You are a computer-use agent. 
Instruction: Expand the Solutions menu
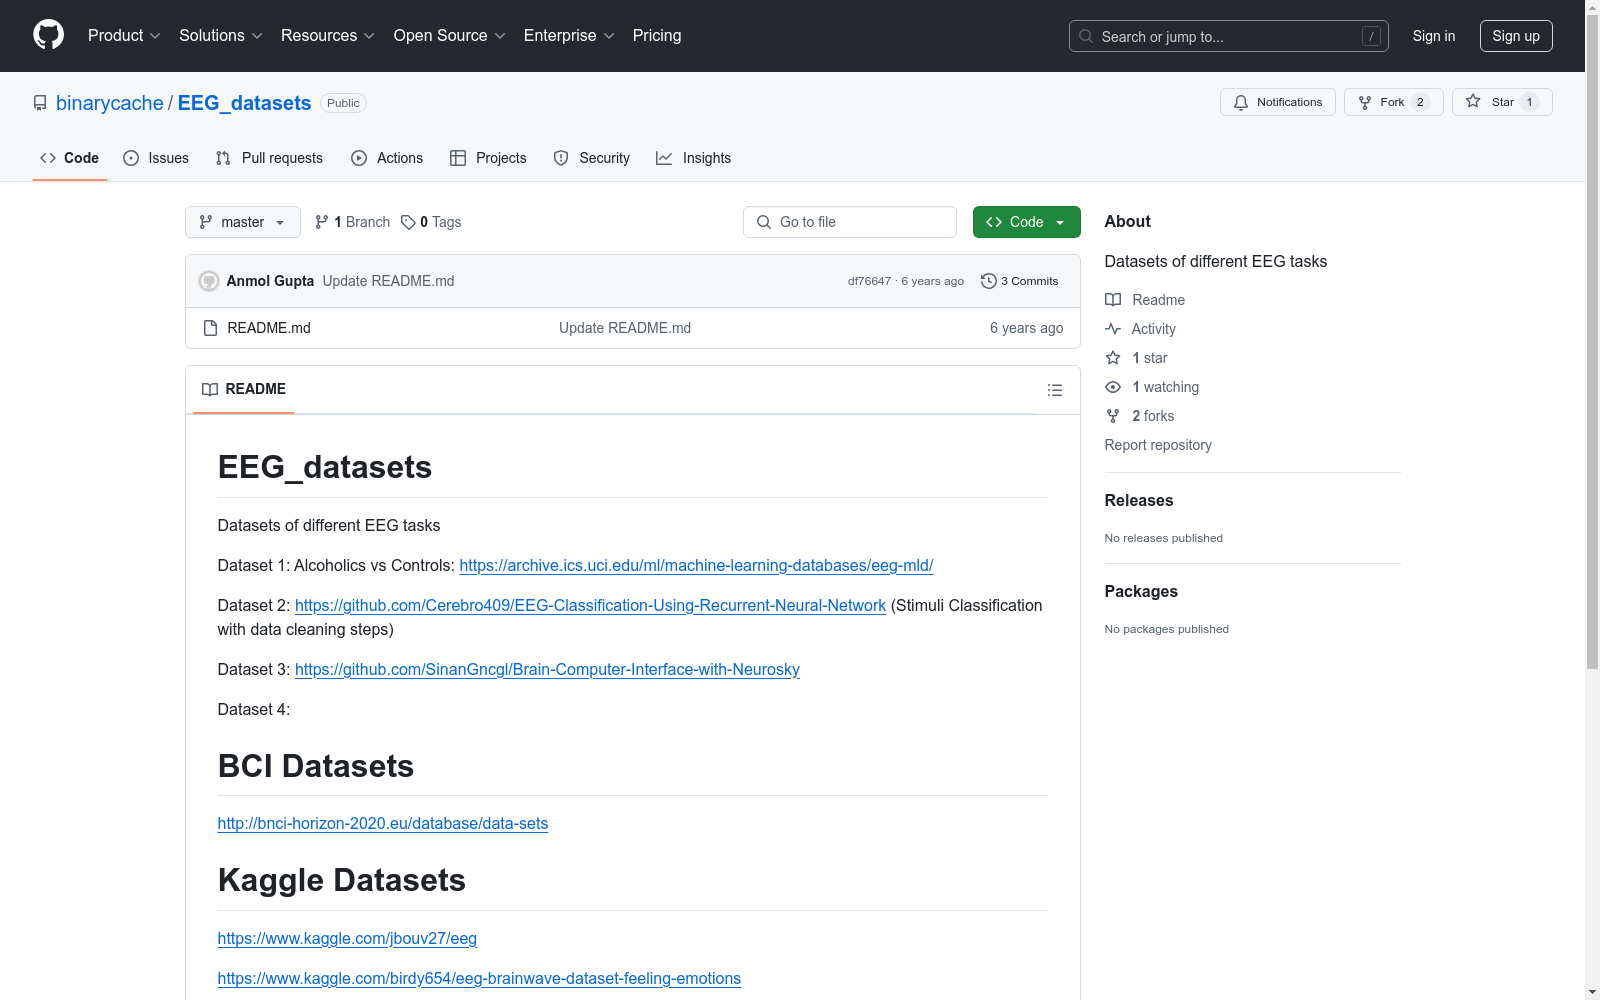[221, 36]
